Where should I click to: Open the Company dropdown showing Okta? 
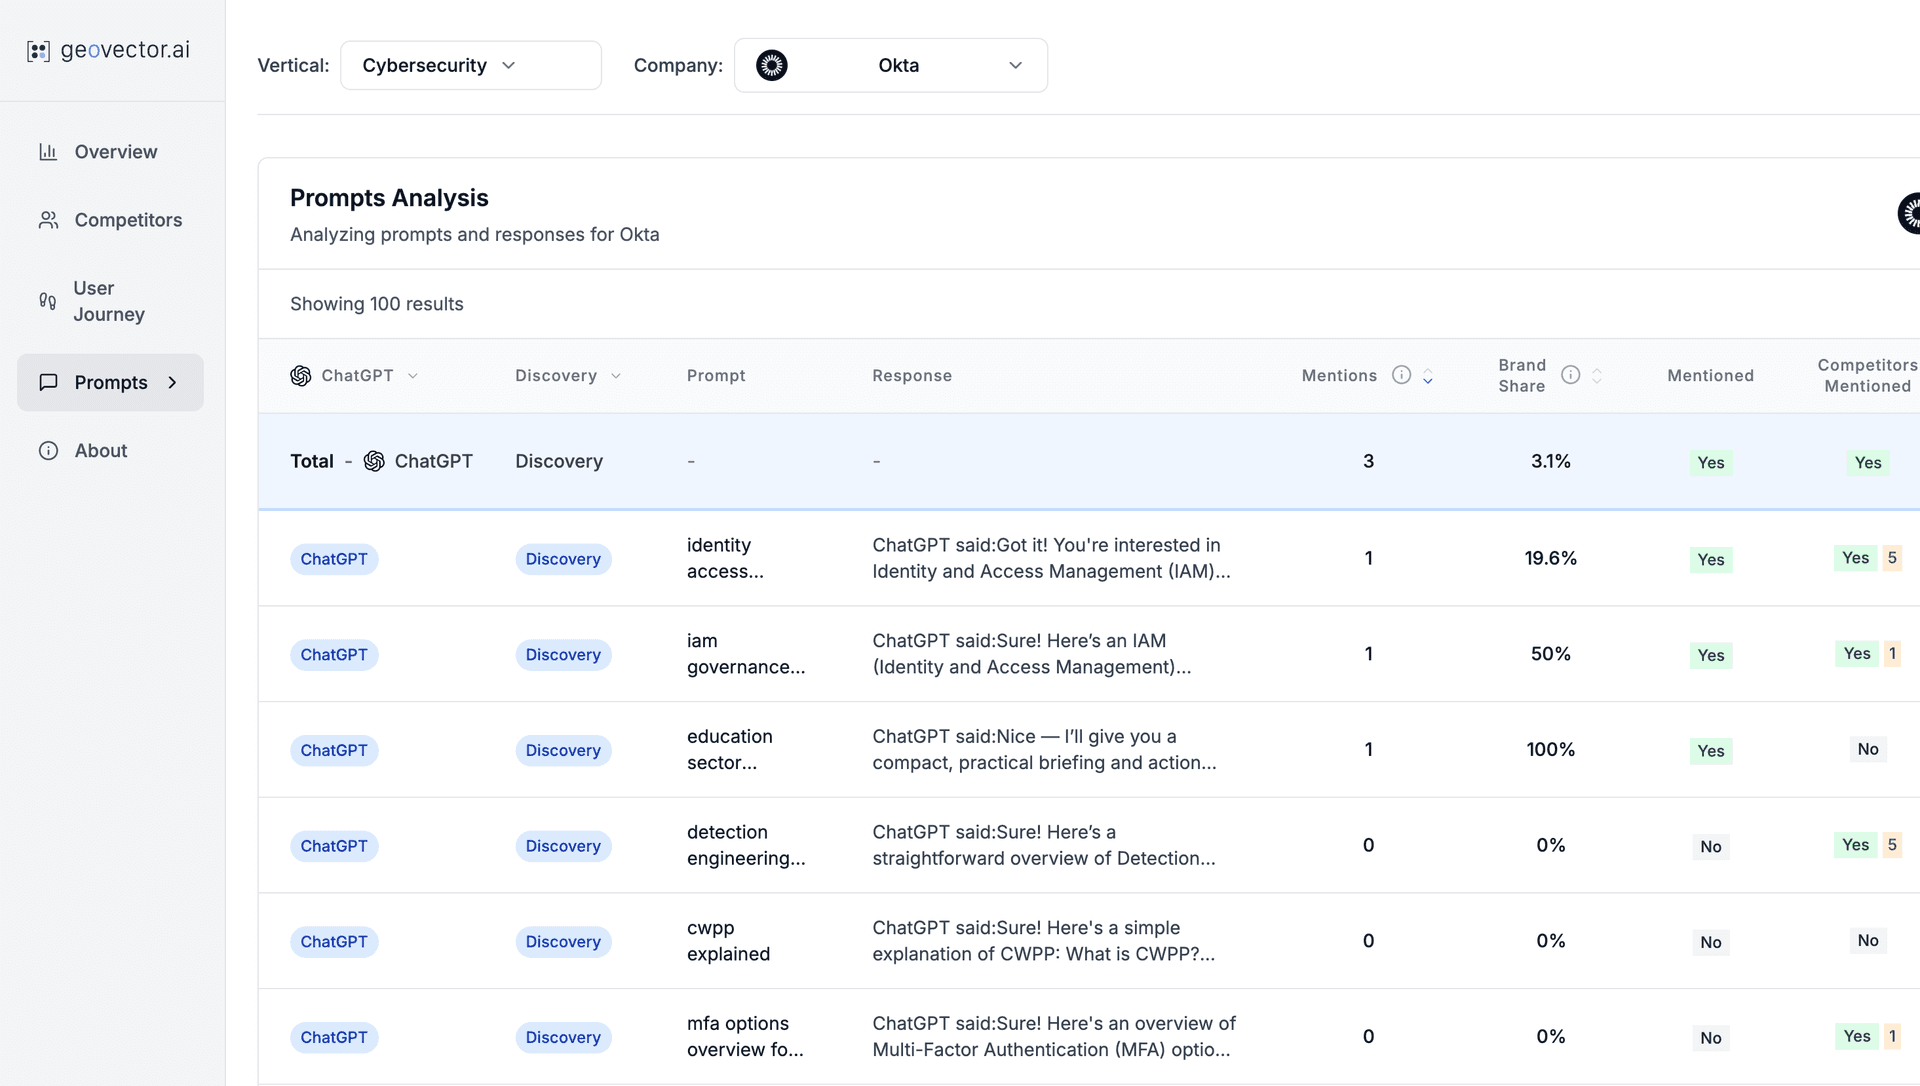pyautogui.click(x=890, y=64)
